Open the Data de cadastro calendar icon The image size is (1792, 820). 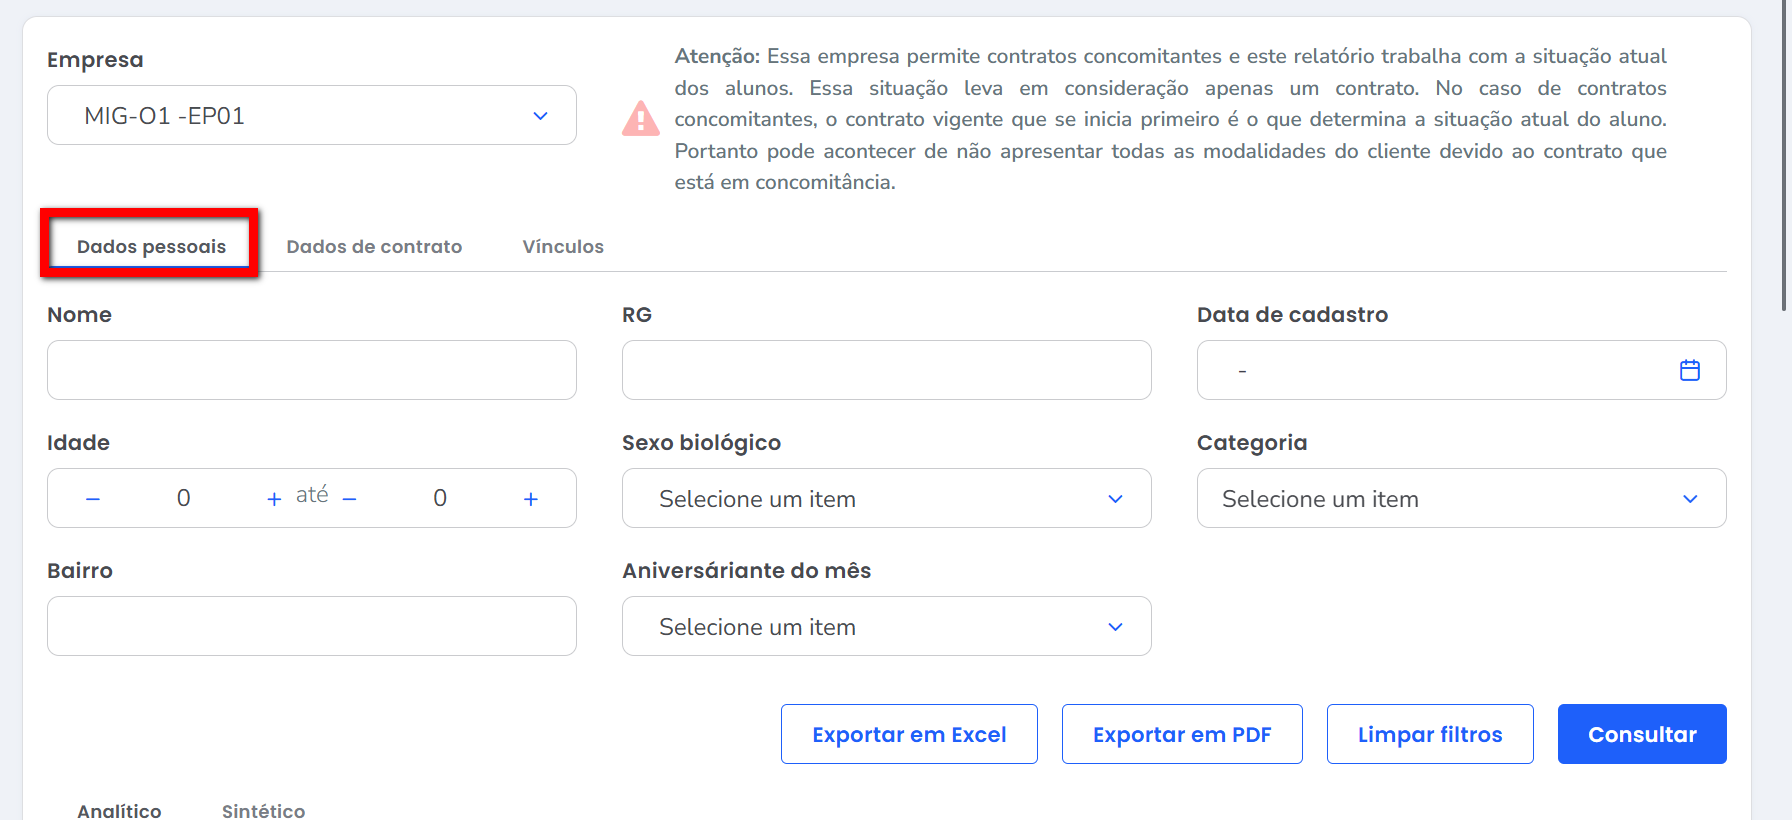[1689, 370]
